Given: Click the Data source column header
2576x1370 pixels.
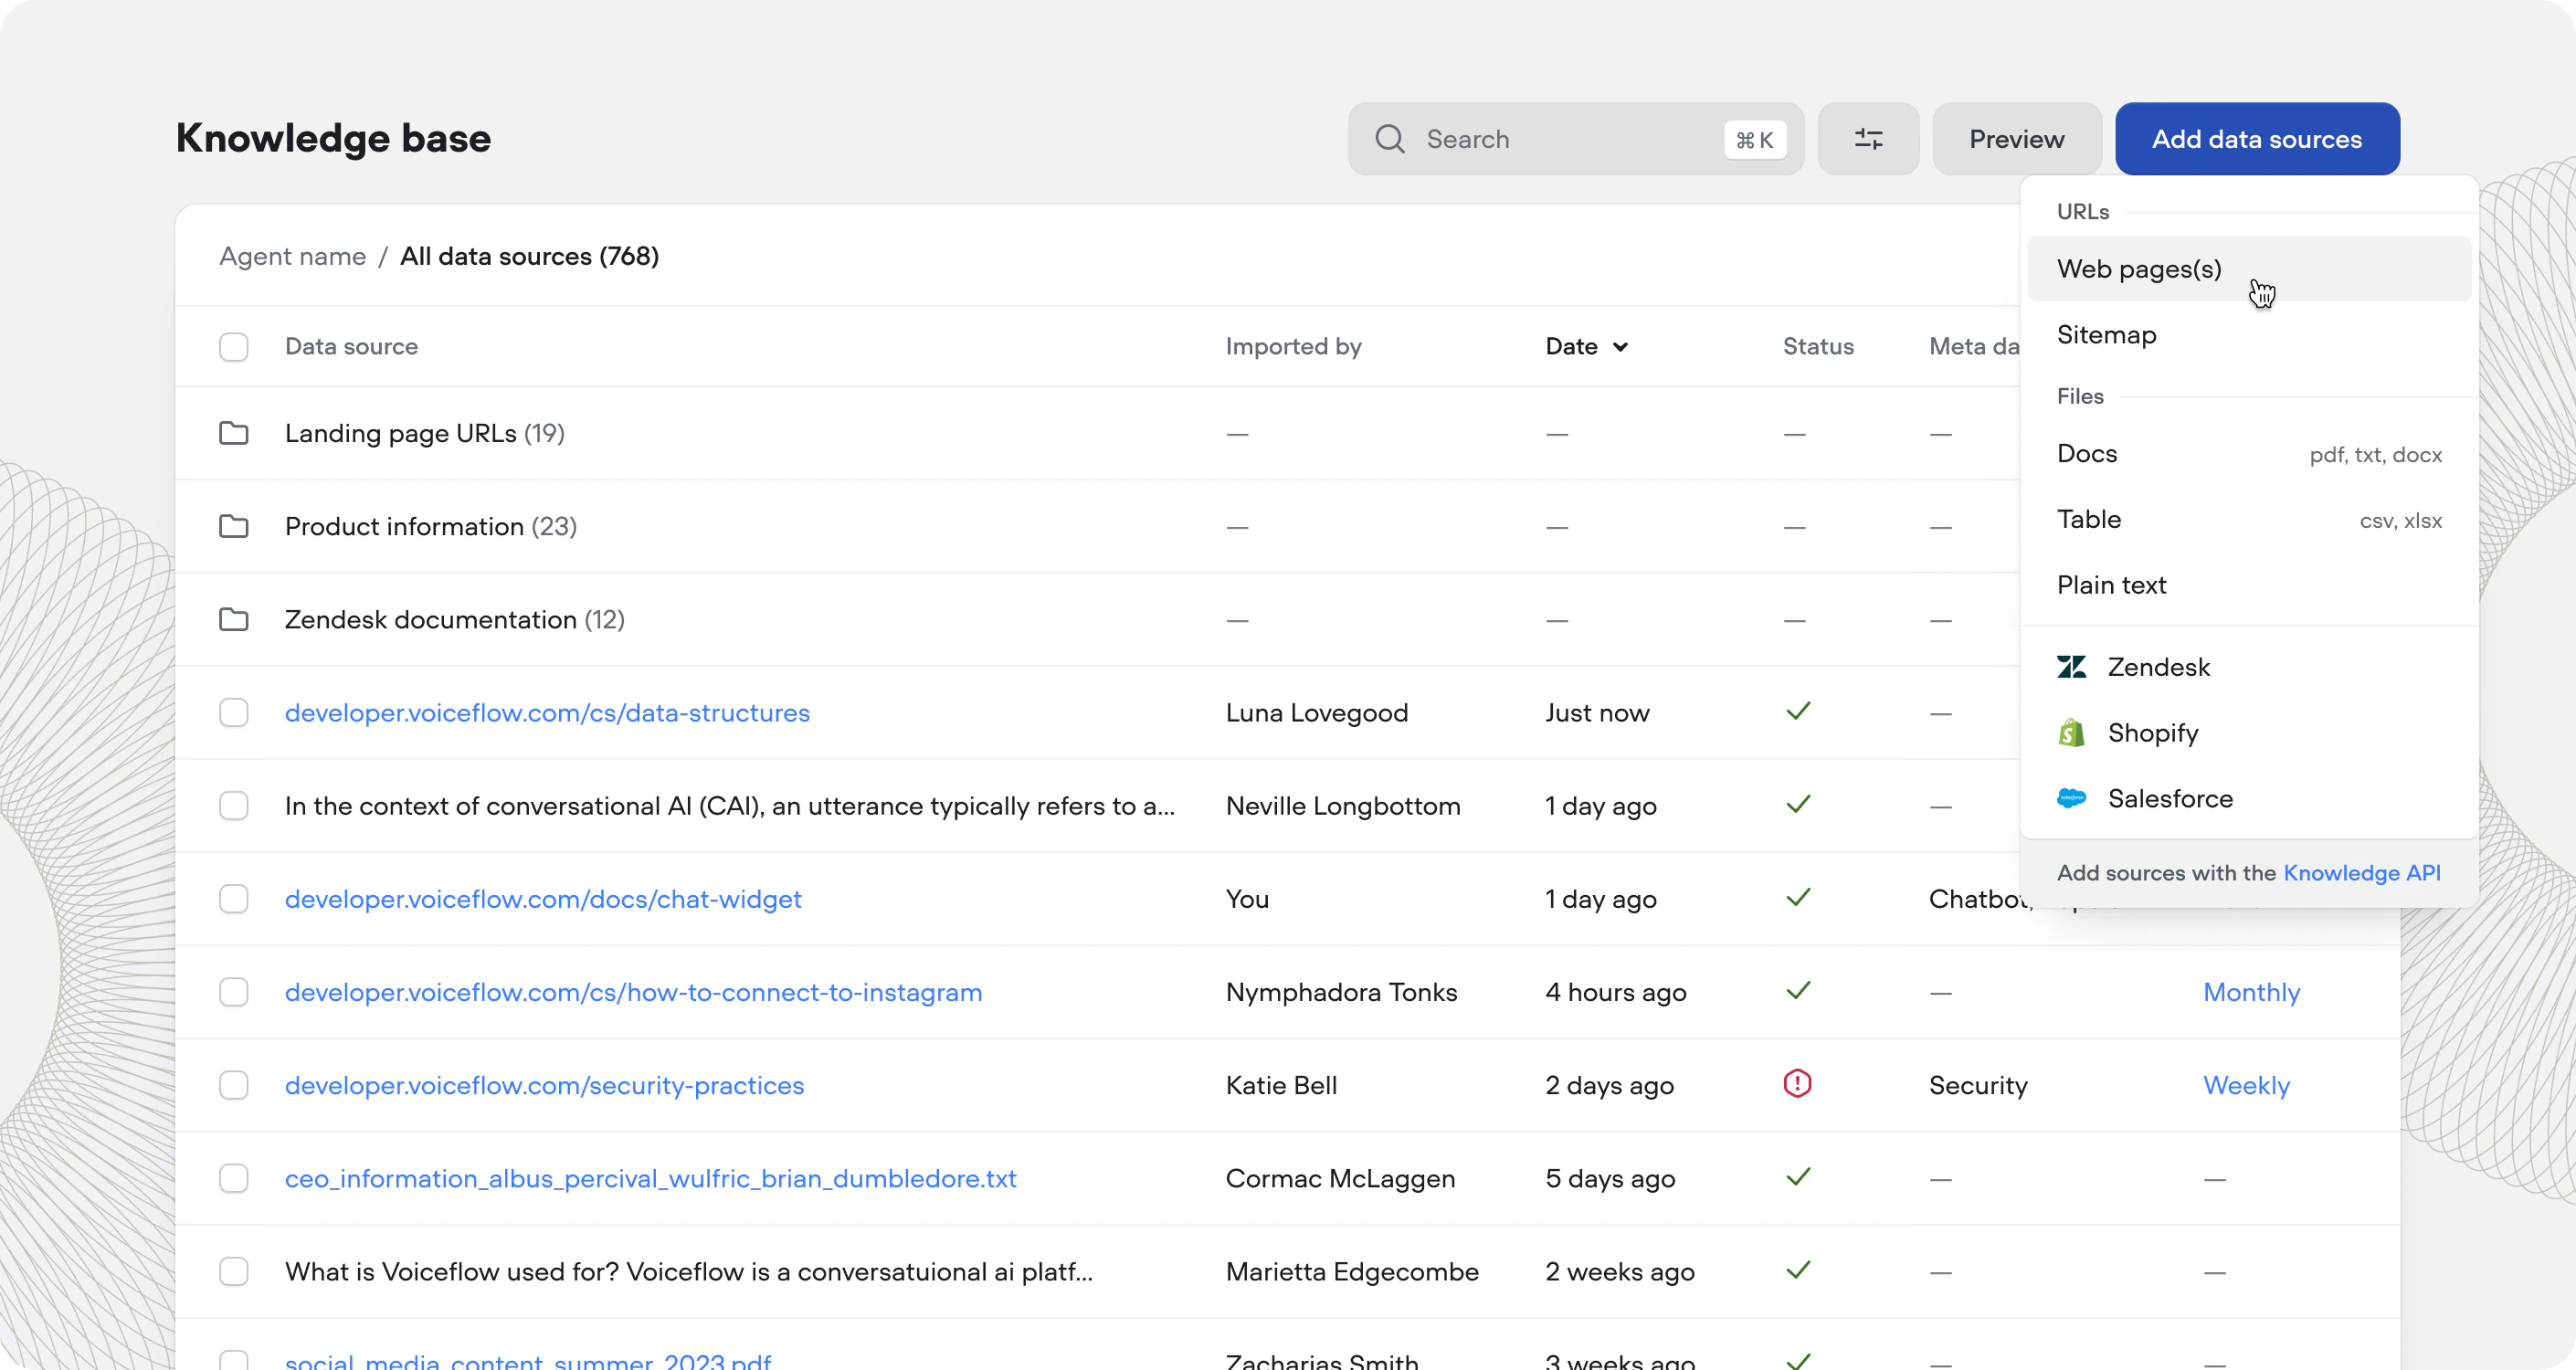Looking at the screenshot, I should pos(351,346).
